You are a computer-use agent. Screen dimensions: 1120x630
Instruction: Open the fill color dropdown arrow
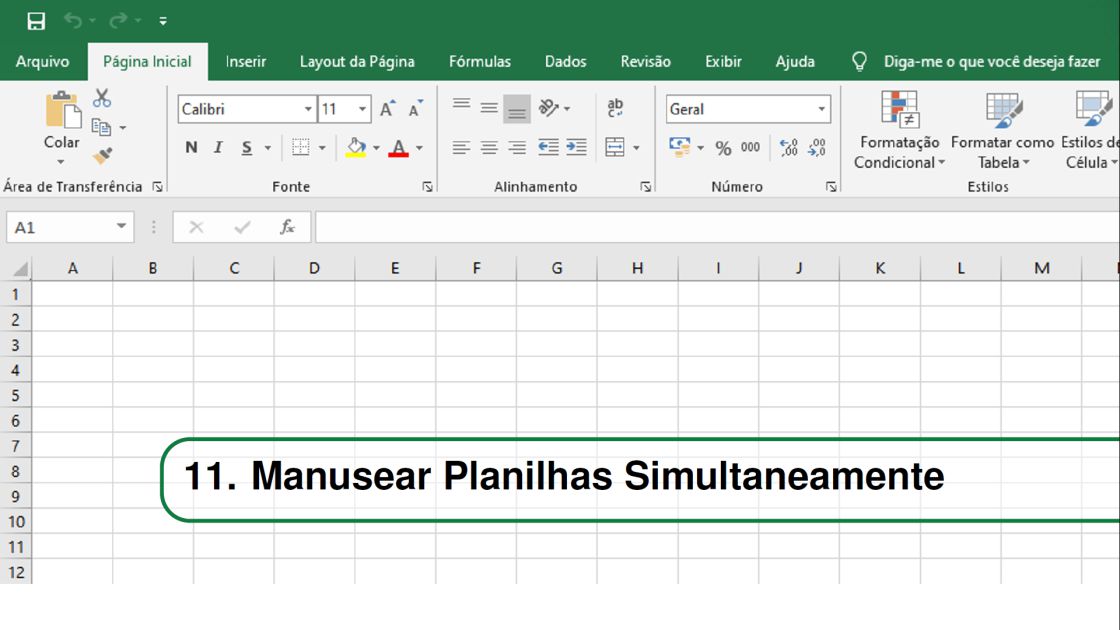coord(376,148)
